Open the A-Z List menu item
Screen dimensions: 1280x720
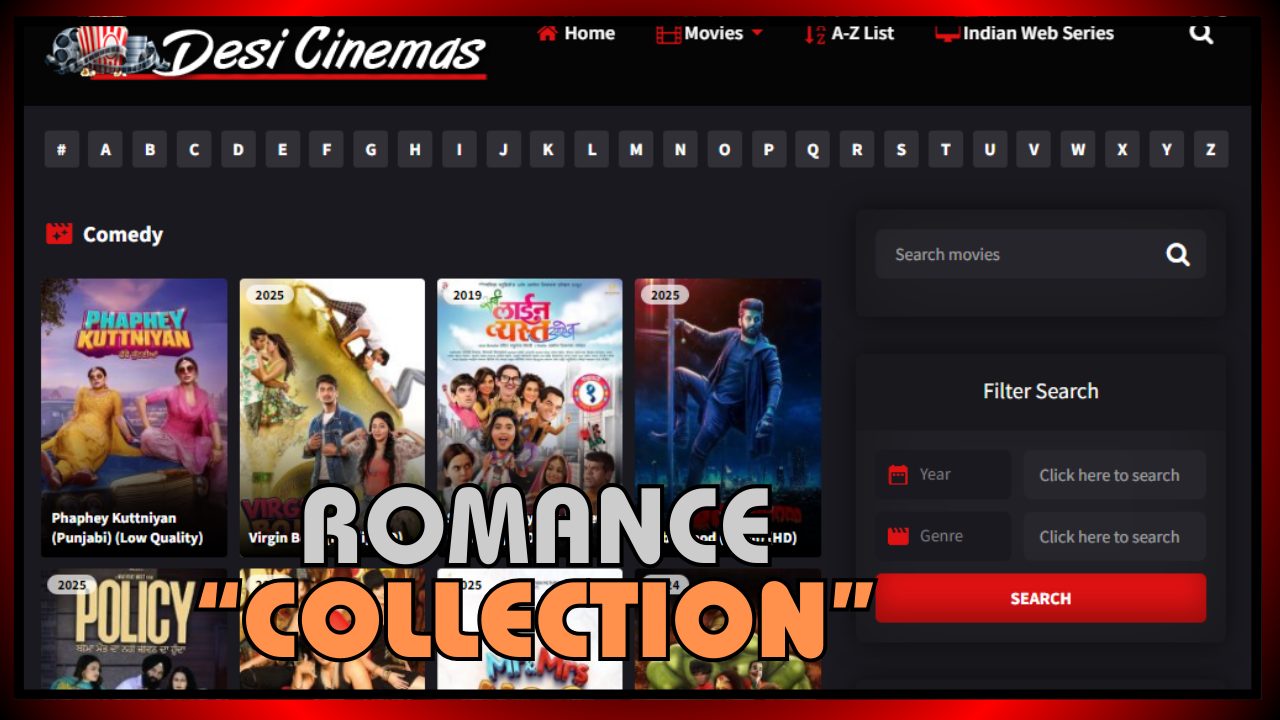(x=862, y=34)
